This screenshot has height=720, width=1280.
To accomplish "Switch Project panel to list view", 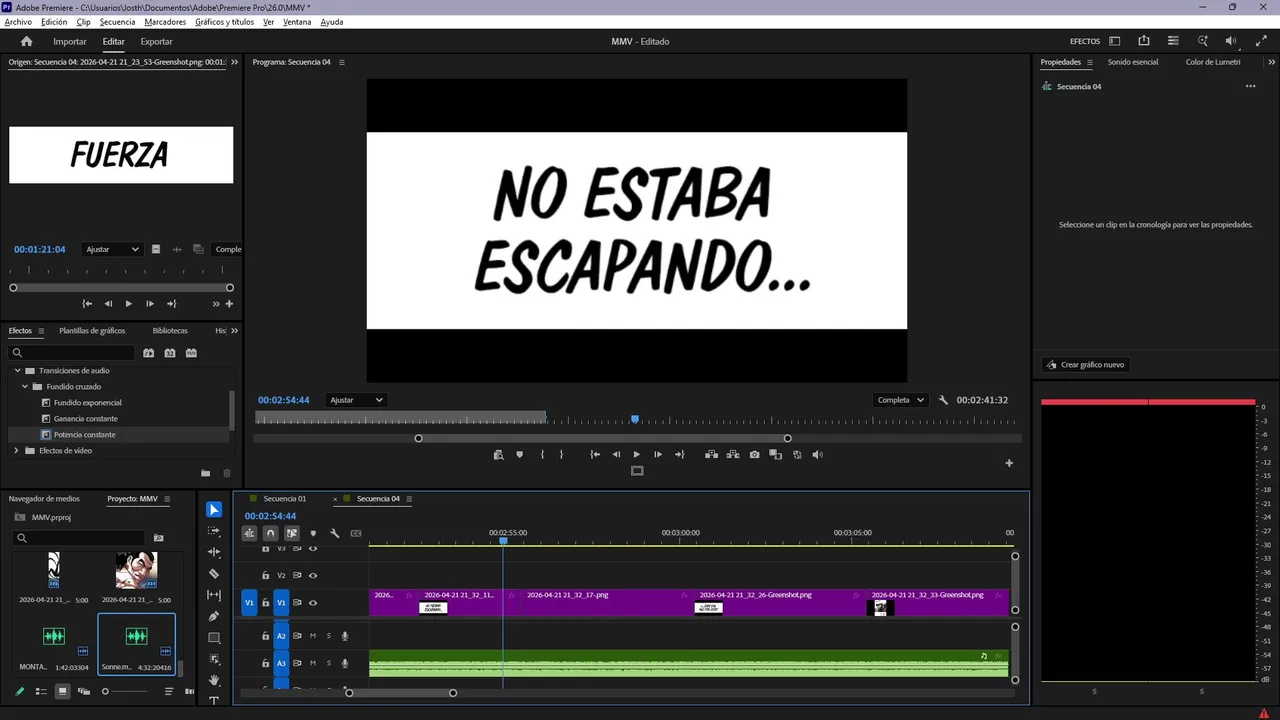I will point(41,691).
